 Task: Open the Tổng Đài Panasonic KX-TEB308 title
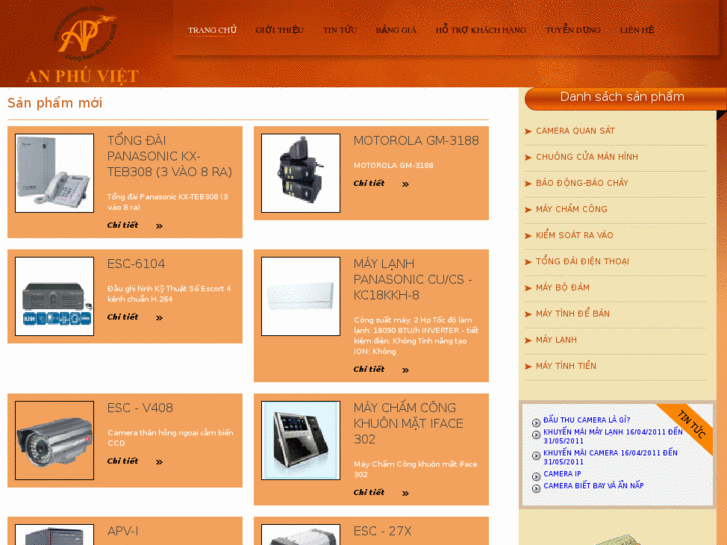click(170, 156)
